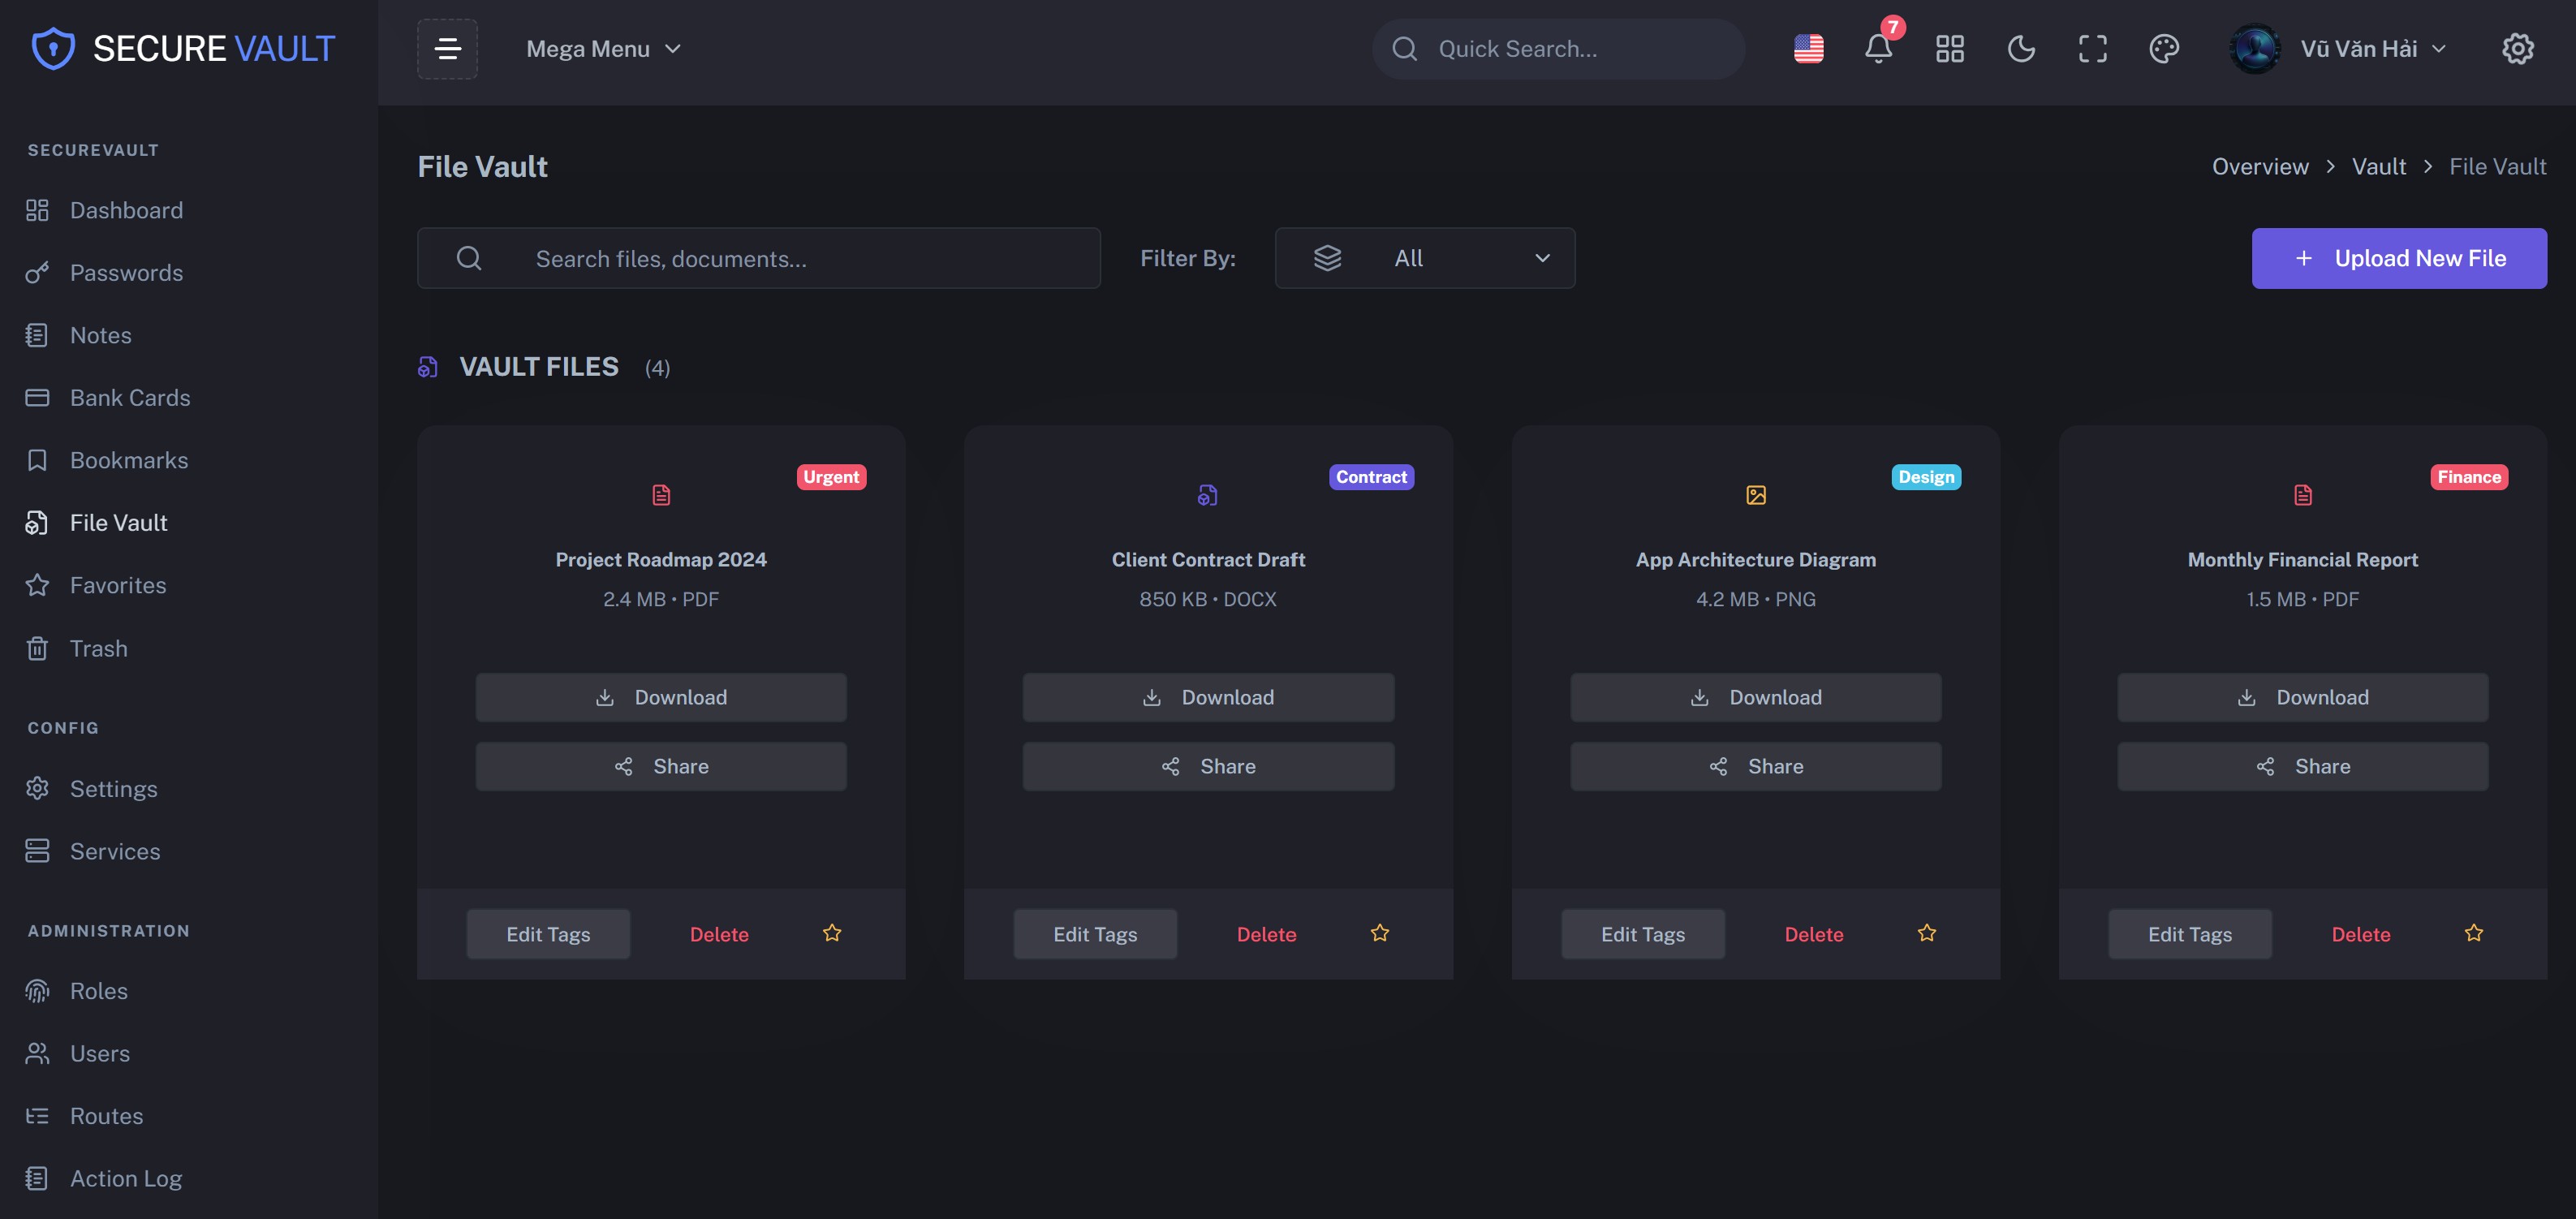Image resolution: width=2576 pixels, height=1219 pixels.
Task: Click DOCX file icon of Client Contract Draft
Action: pos(1207,495)
